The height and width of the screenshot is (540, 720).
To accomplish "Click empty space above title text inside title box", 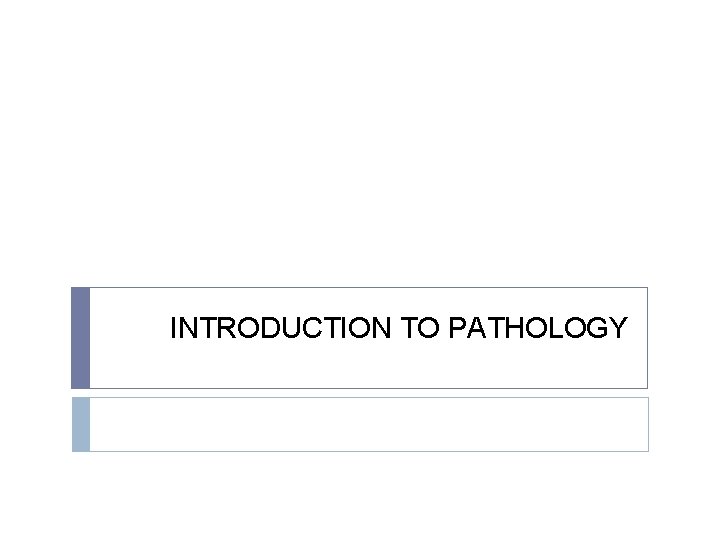I will [x=398, y=301].
